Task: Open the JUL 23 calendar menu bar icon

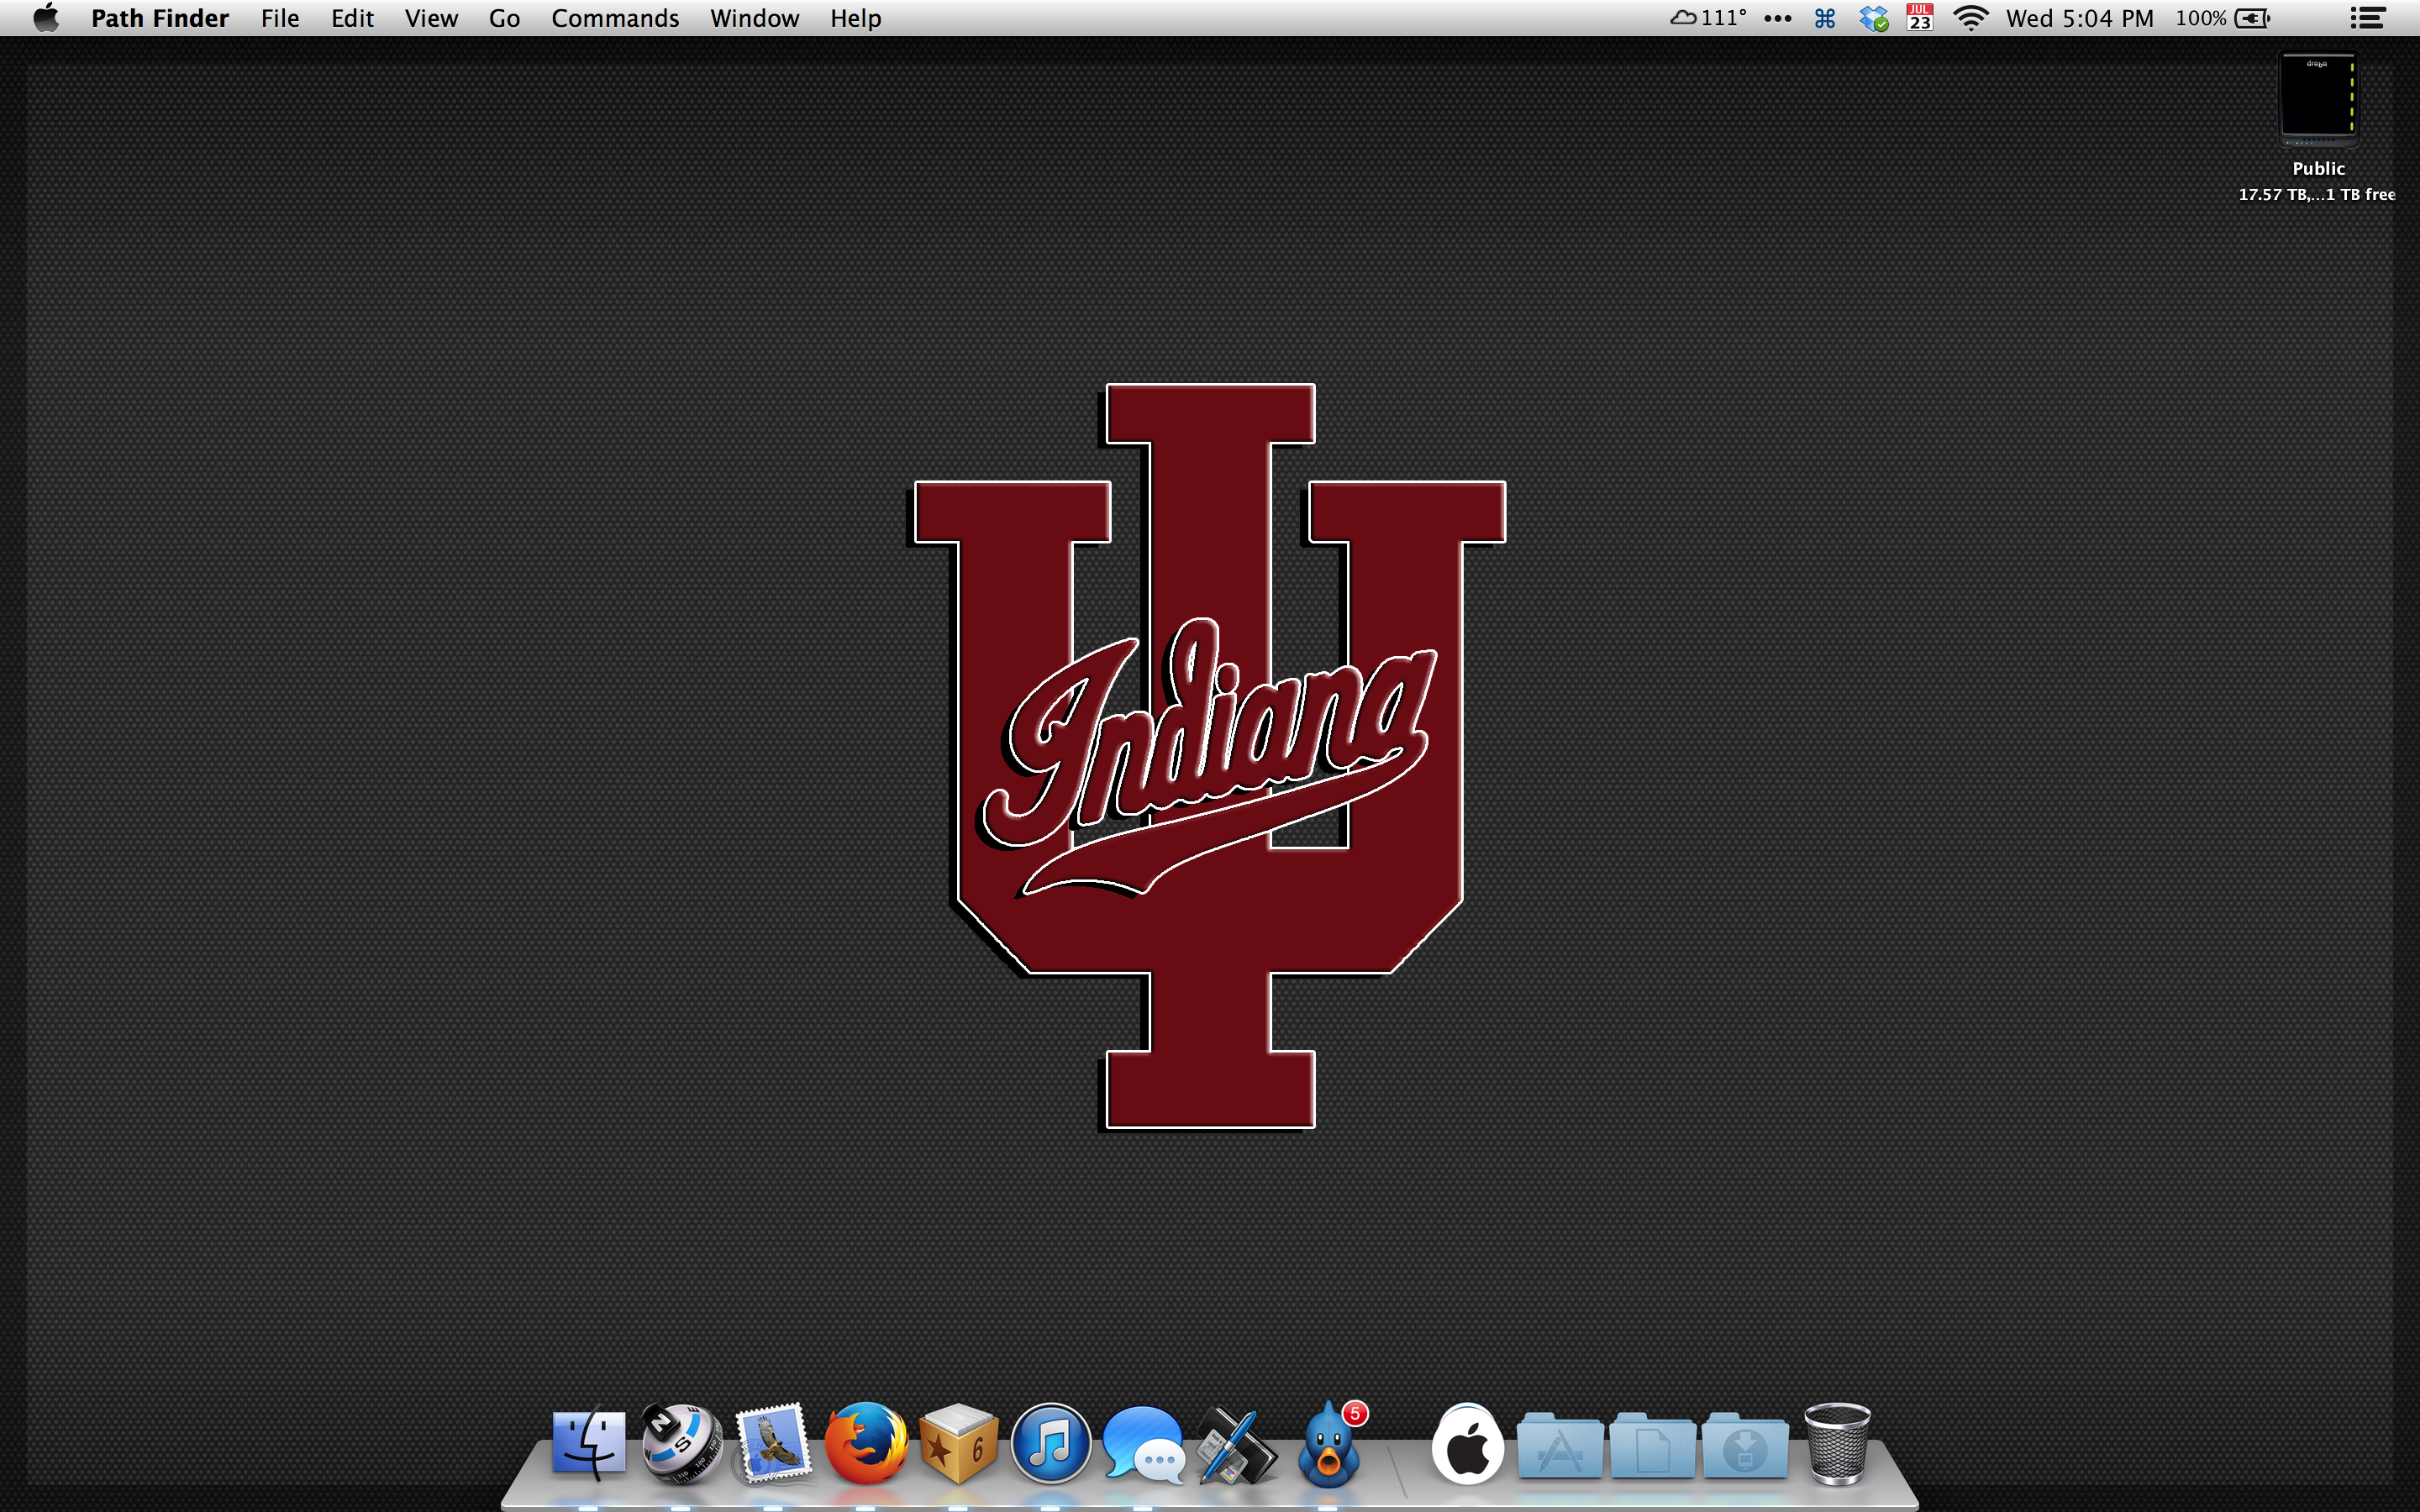Action: point(1919,18)
